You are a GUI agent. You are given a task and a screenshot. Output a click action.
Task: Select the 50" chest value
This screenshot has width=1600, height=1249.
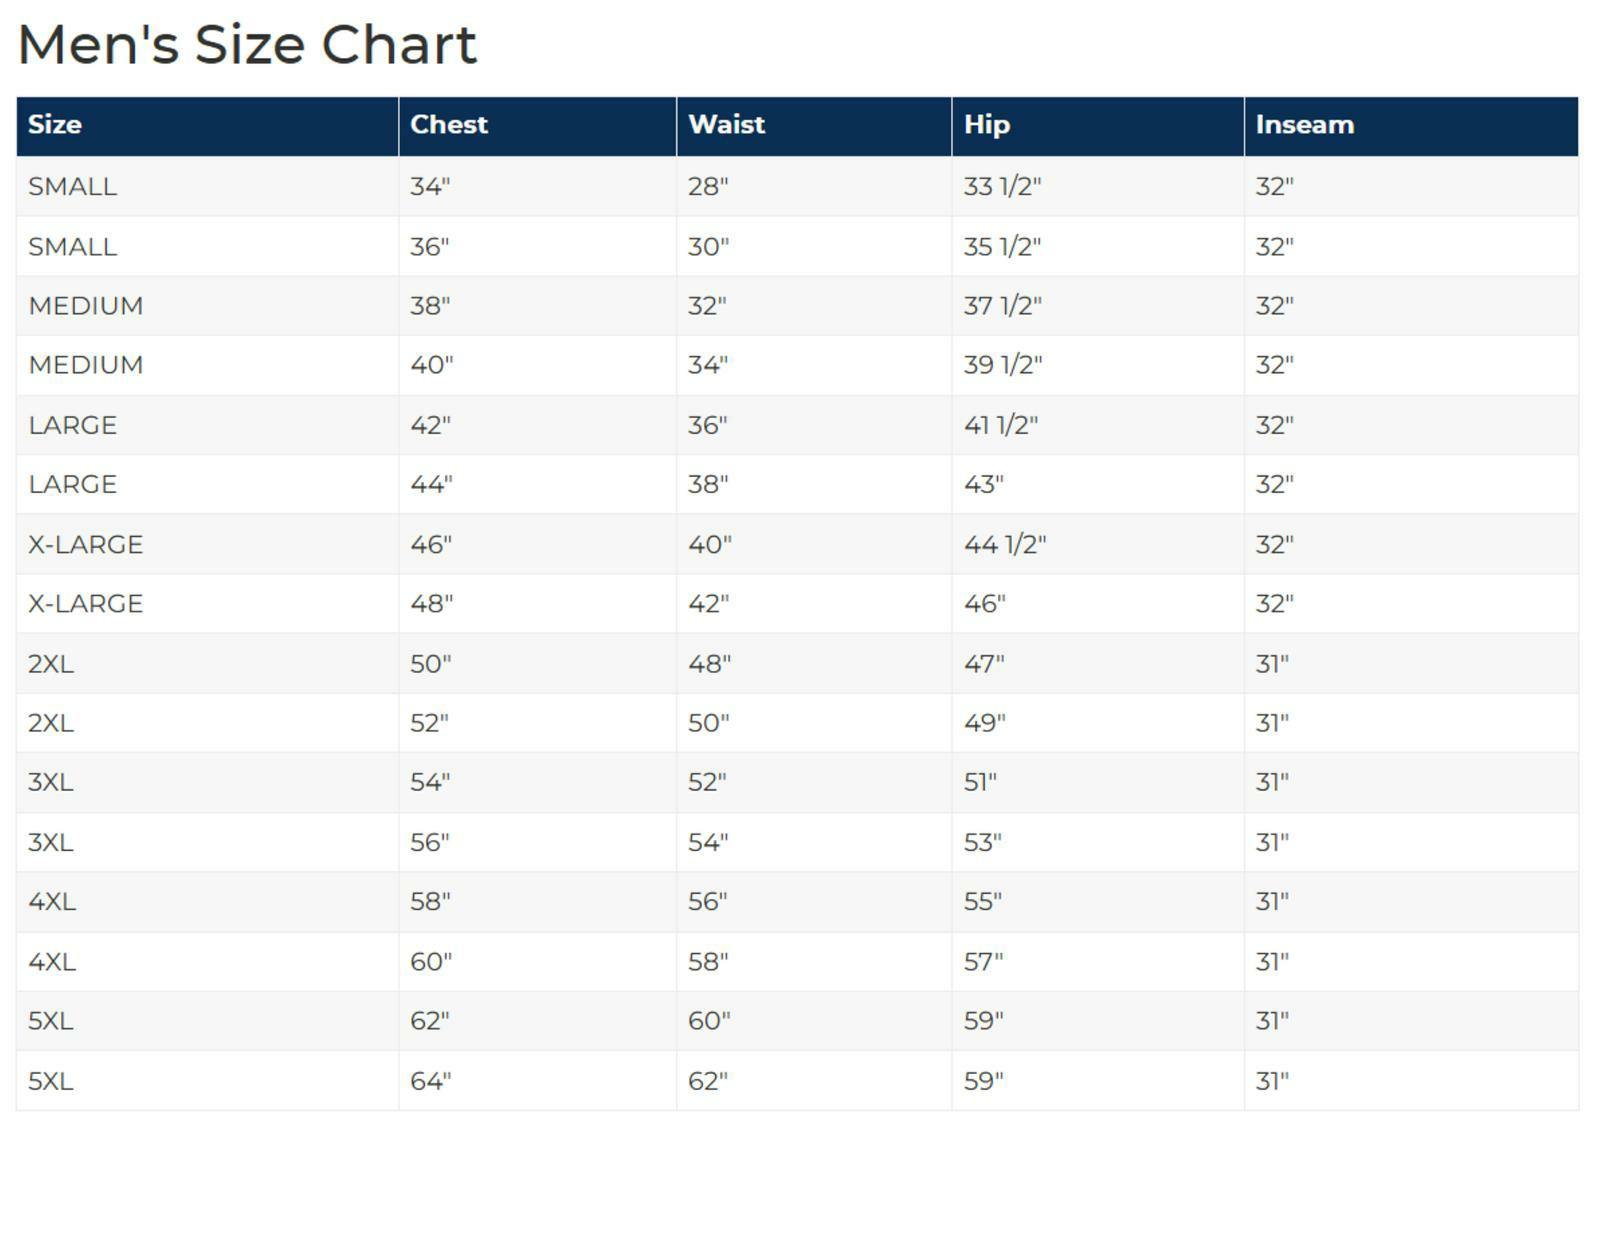point(431,664)
